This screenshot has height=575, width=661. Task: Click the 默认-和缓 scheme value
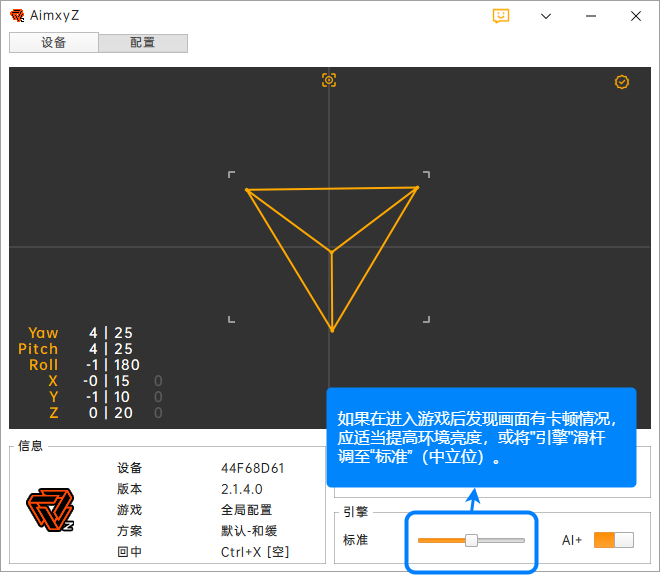(x=249, y=531)
